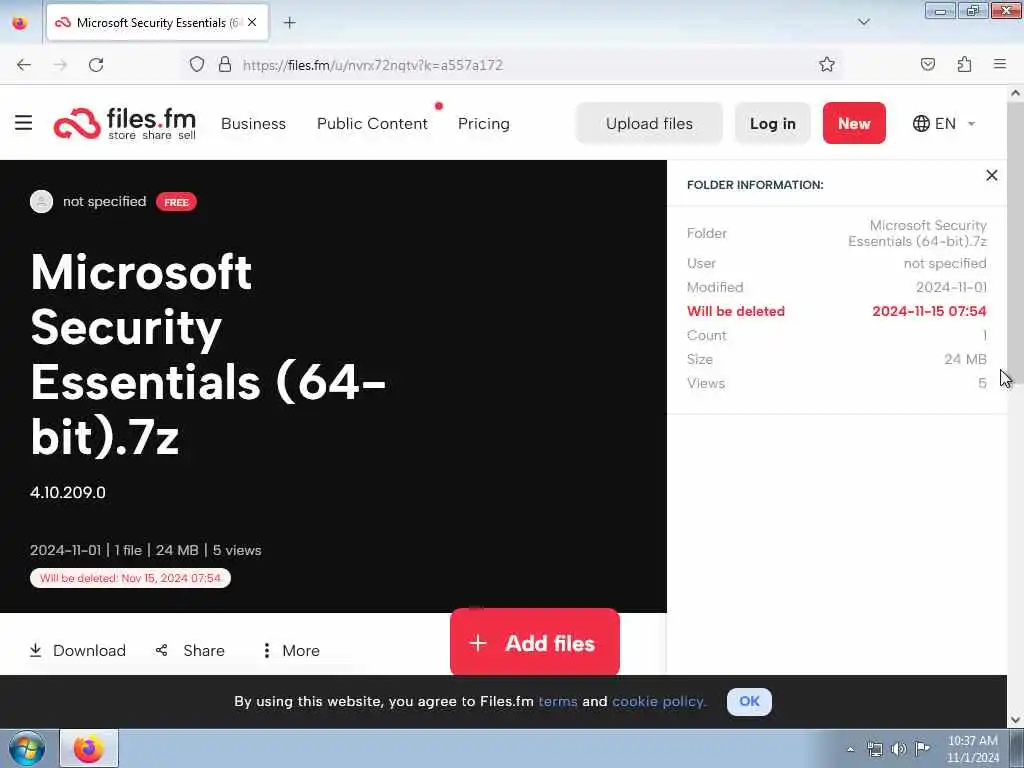Click the Firefox icon beside tab strip
This screenshot has width=1024, height=768.
20,23
